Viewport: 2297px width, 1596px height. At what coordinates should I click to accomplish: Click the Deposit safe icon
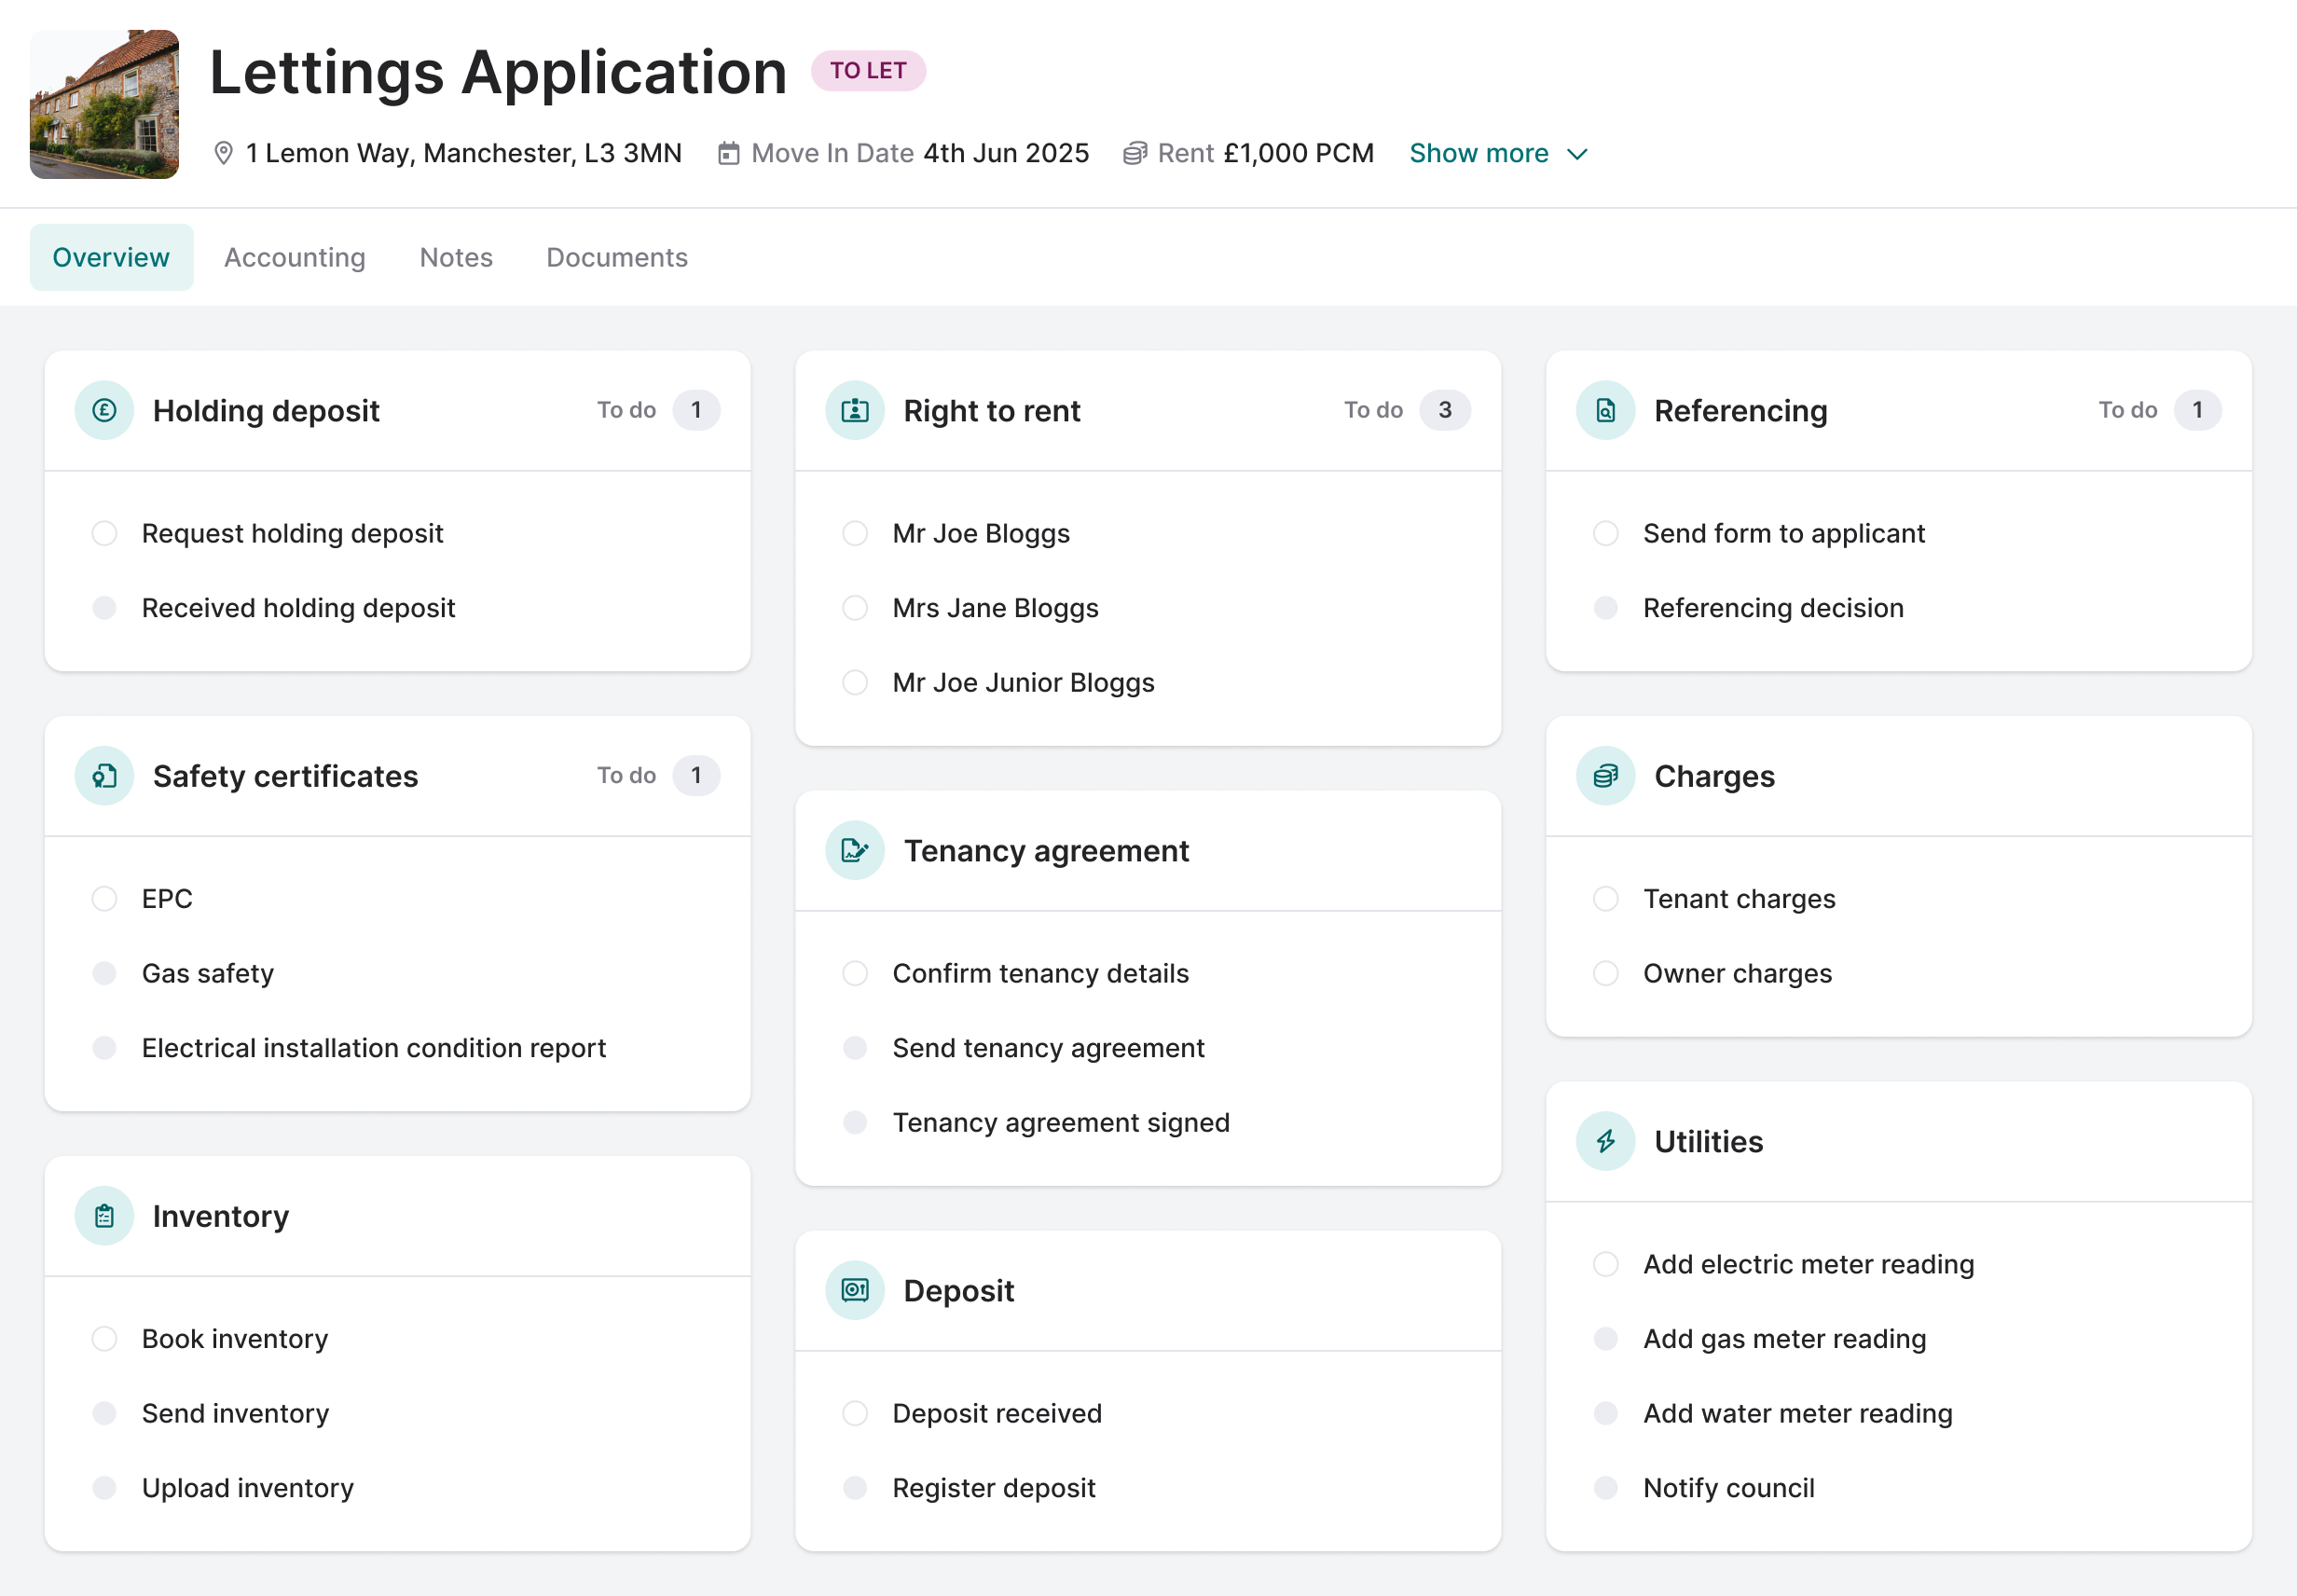(x=854, y=1290)
